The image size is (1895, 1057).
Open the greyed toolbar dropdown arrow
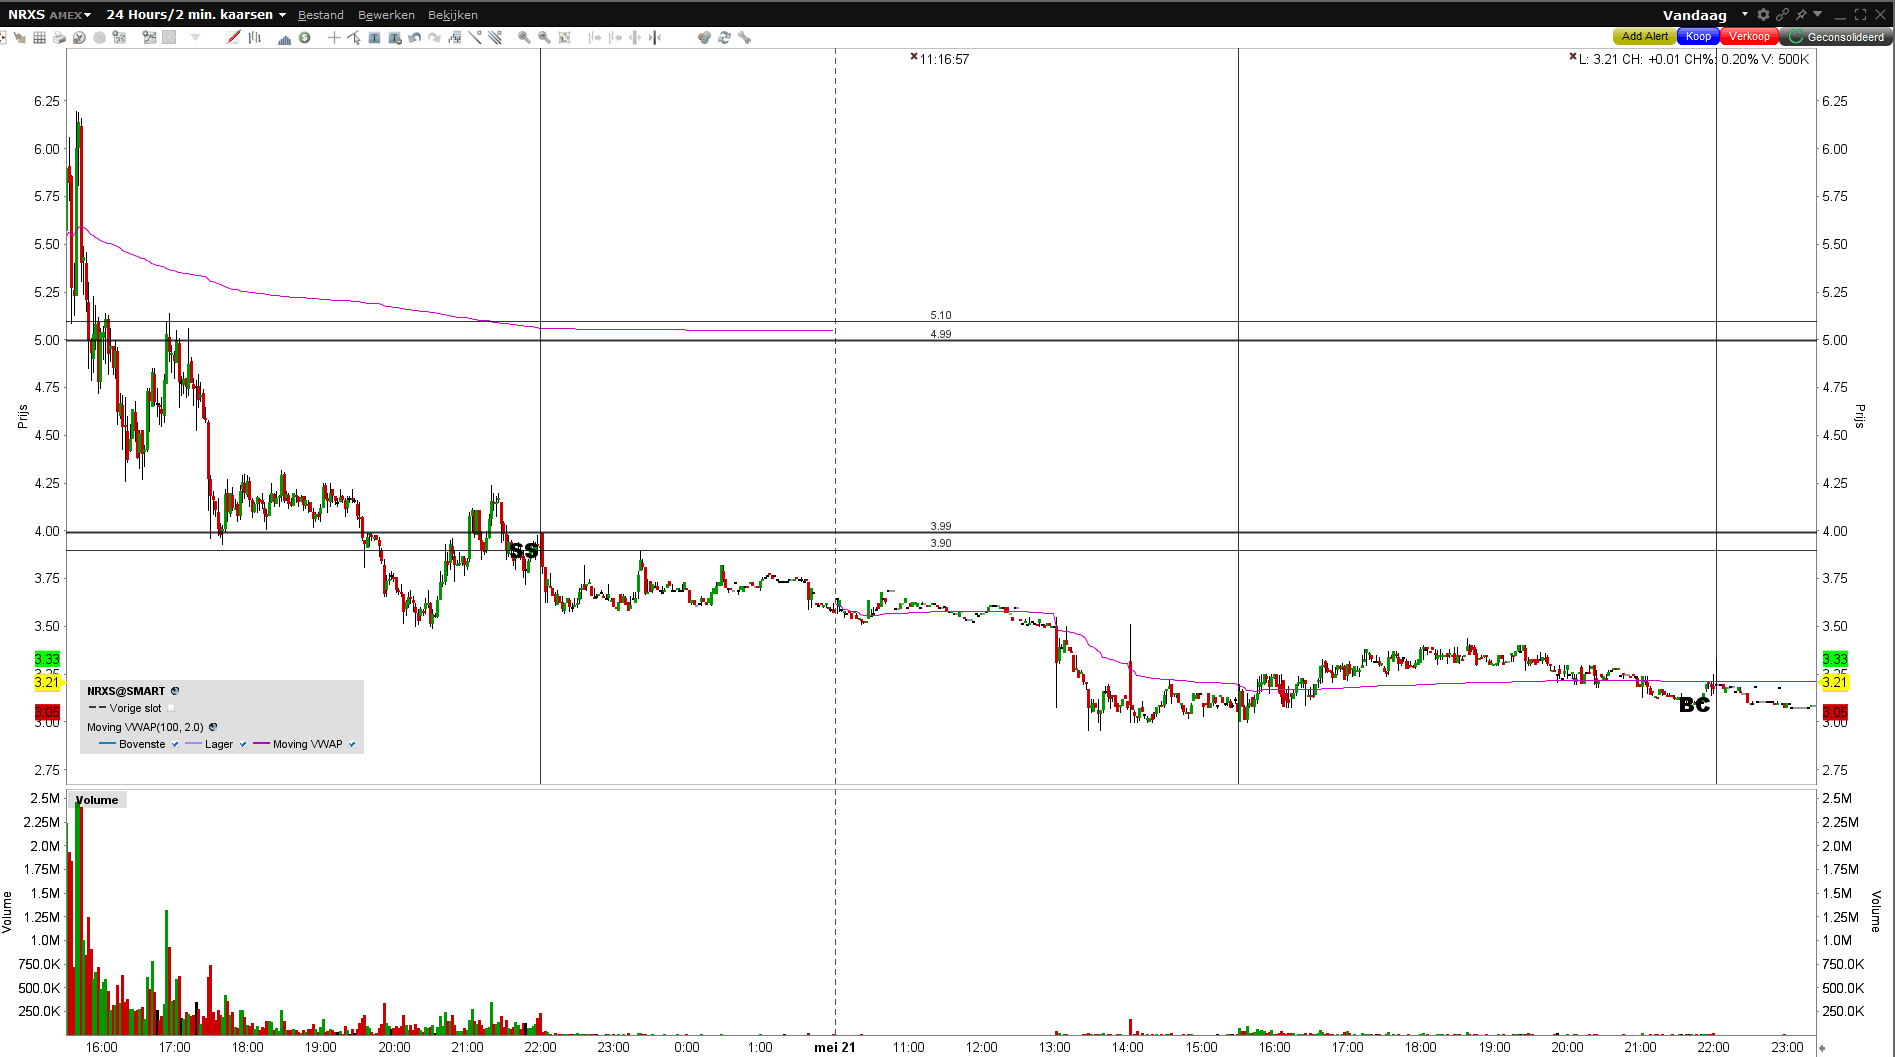click(x=195, y=38)
